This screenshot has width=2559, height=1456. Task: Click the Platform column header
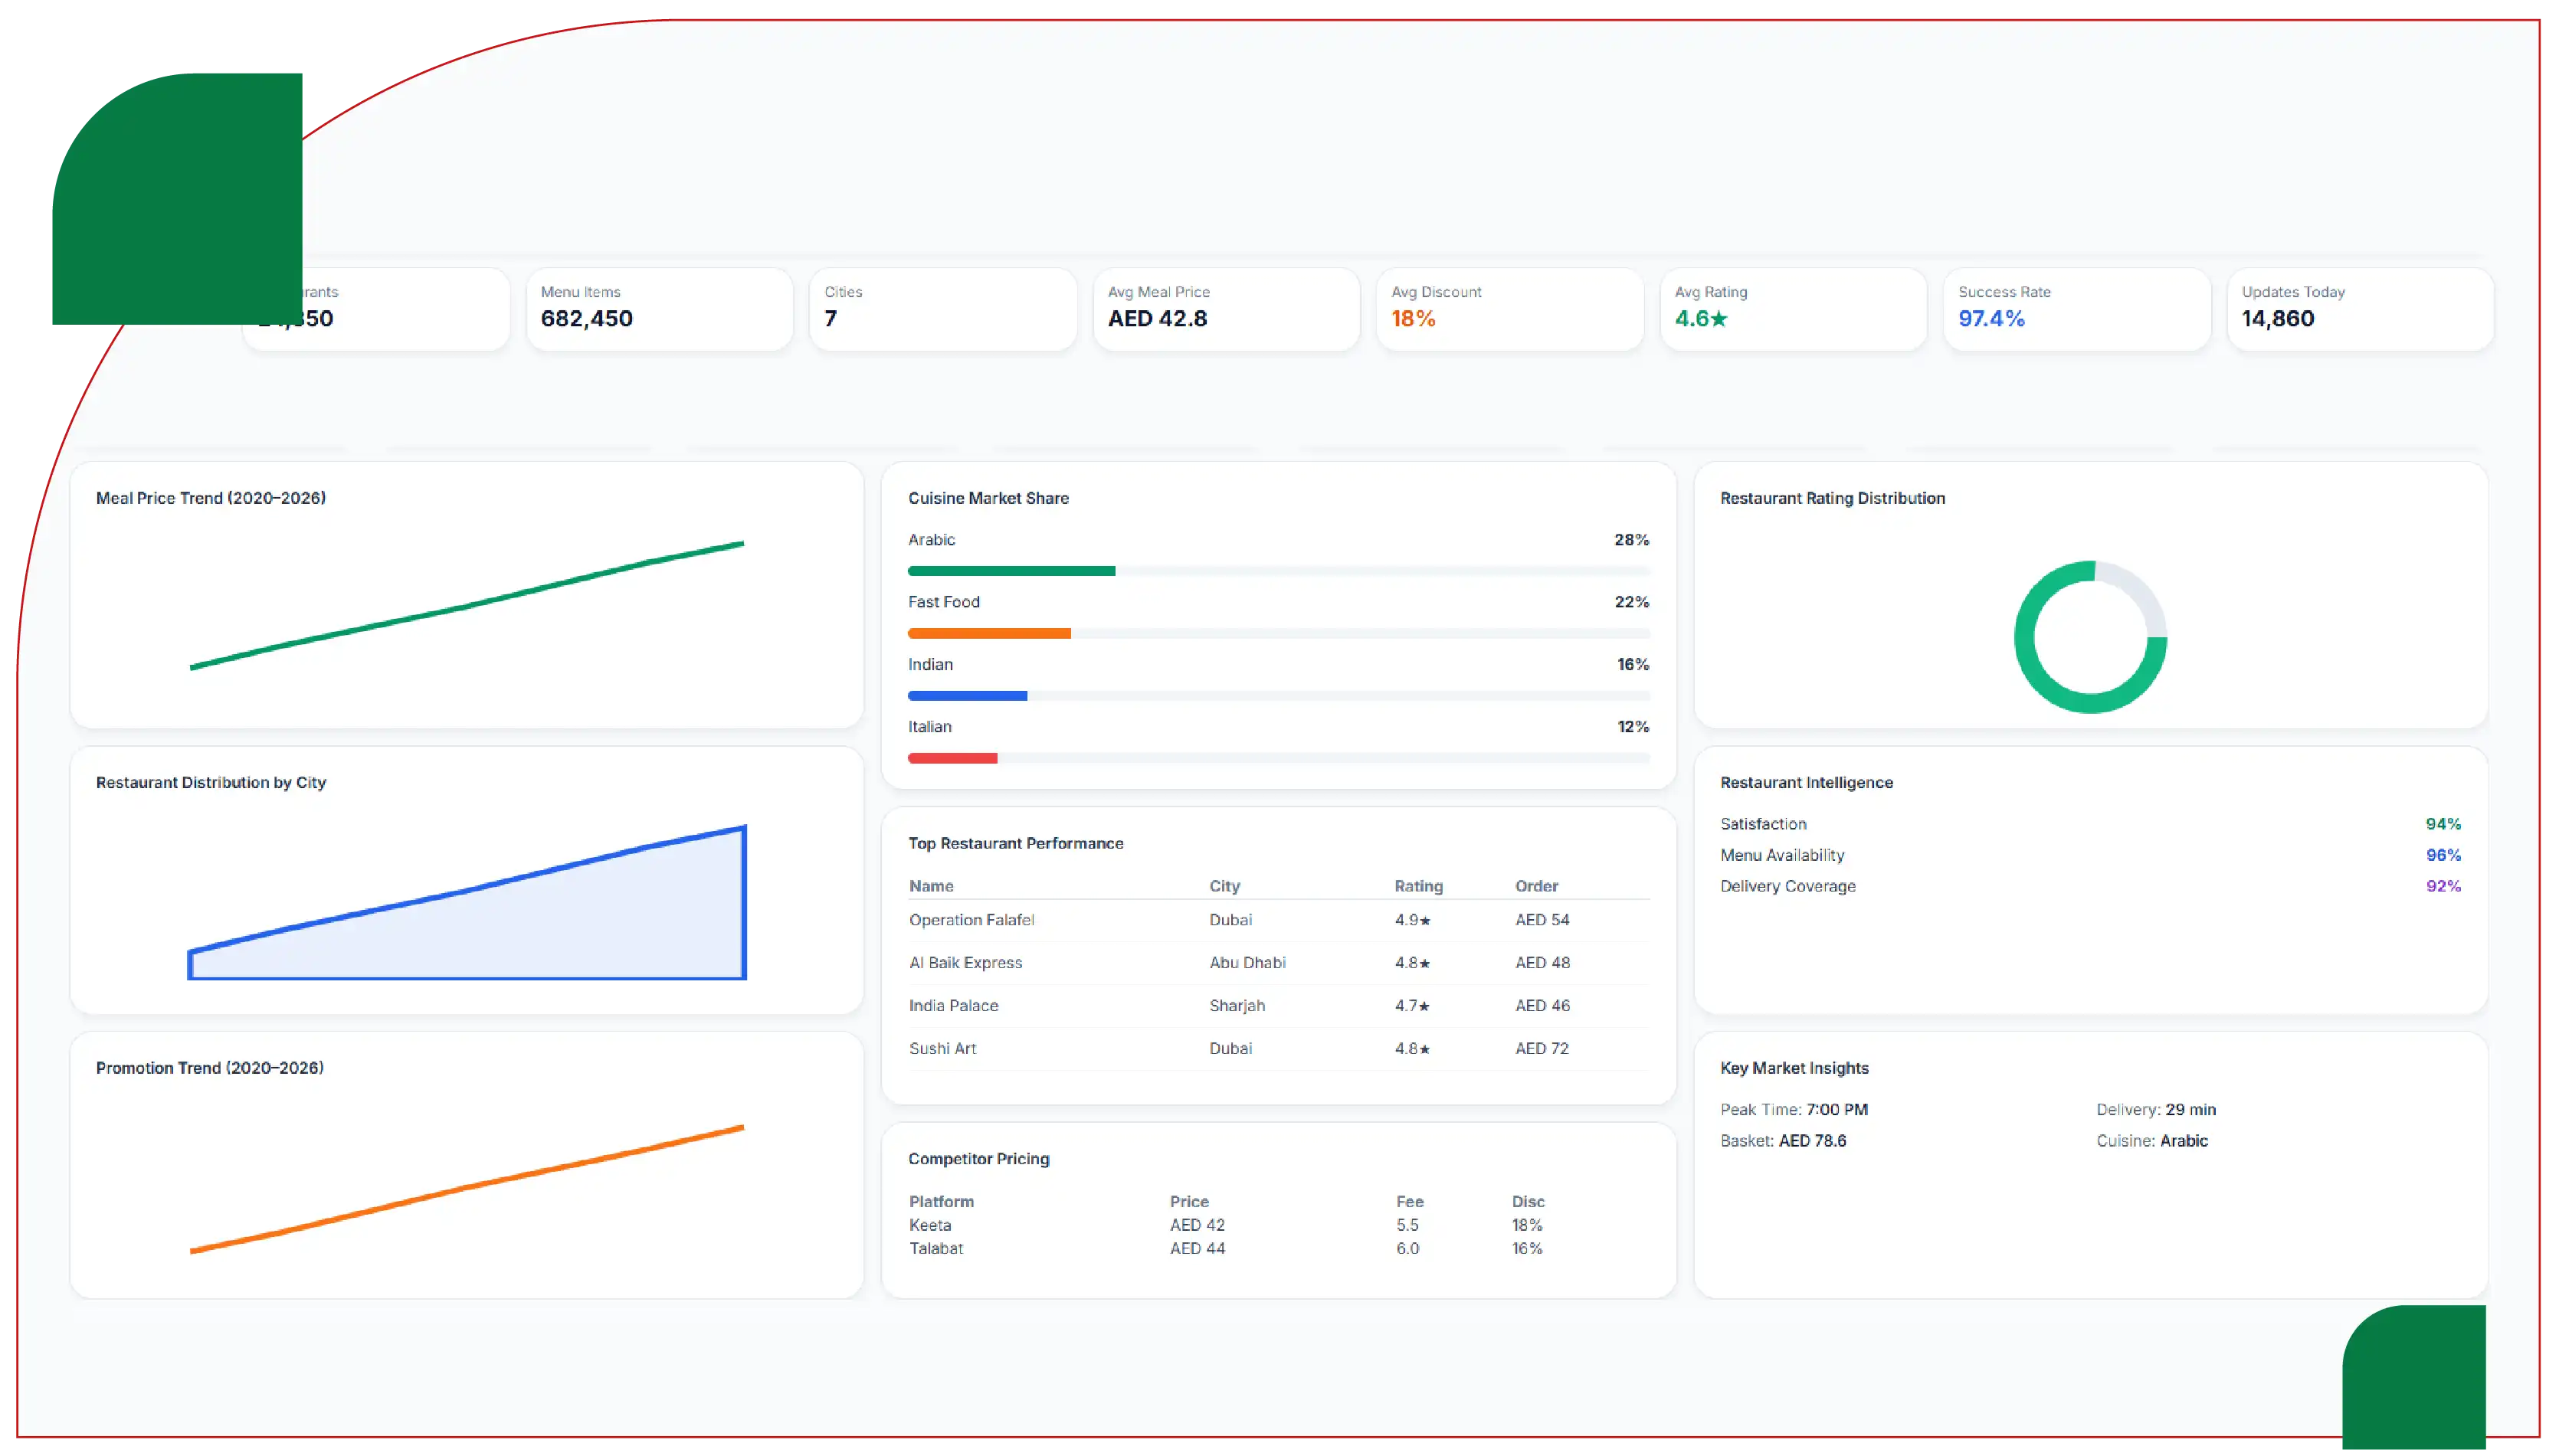point(941,1201)
